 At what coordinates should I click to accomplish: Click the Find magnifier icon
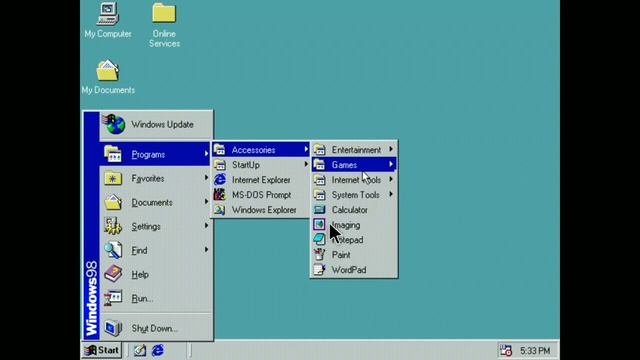113,250
